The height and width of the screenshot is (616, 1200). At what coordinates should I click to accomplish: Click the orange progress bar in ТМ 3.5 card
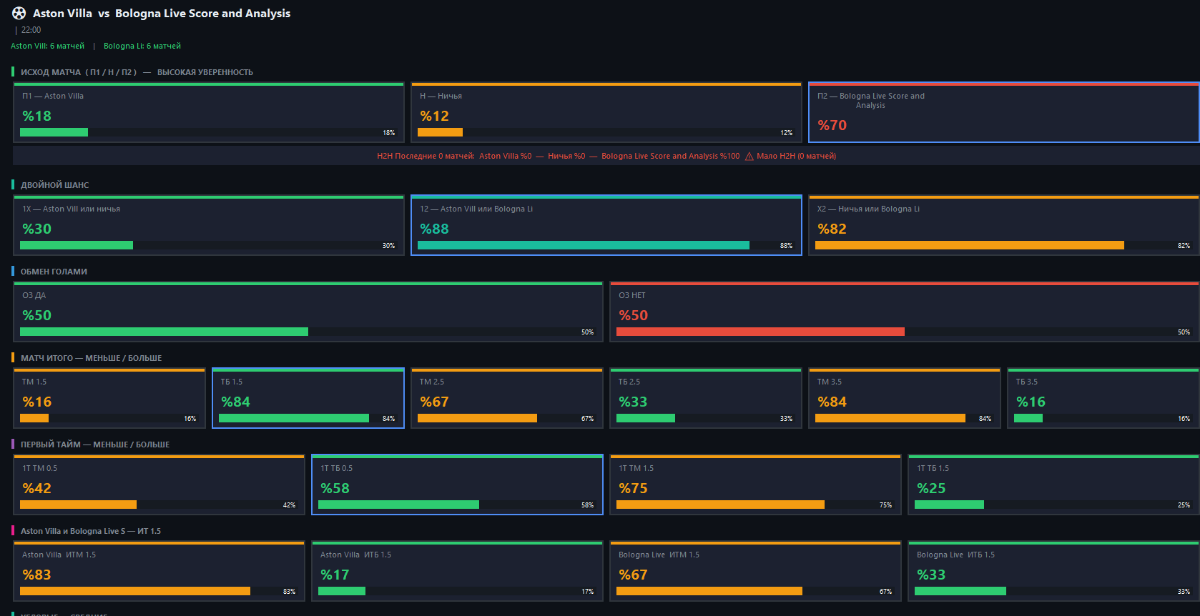tap(890, 418)
